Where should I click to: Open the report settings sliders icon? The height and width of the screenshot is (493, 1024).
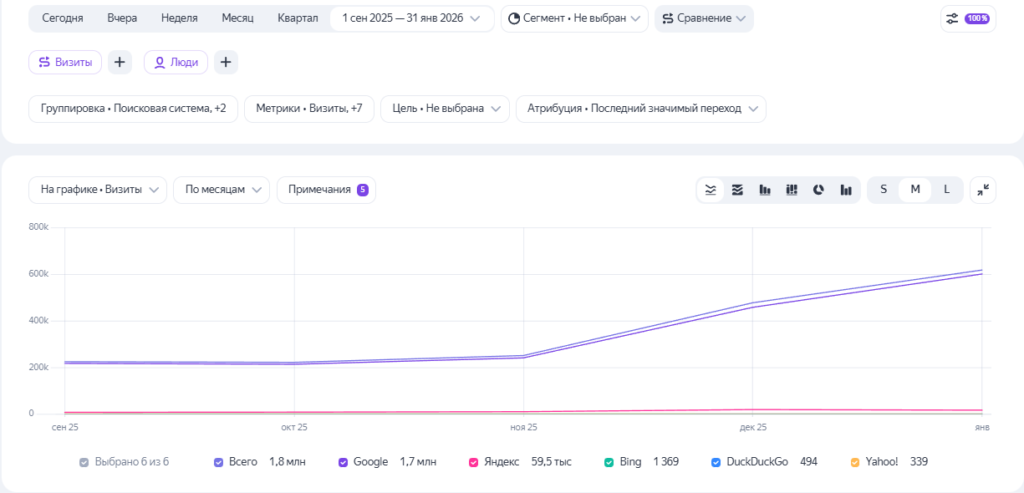click(x=955, y=19)
